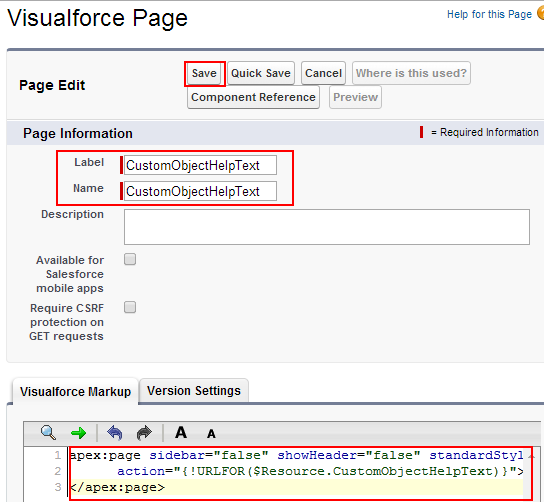This screenshot has width=544, height=502.
Task: Click the green go-to-line arrow icon
Action: pos(78,433)
